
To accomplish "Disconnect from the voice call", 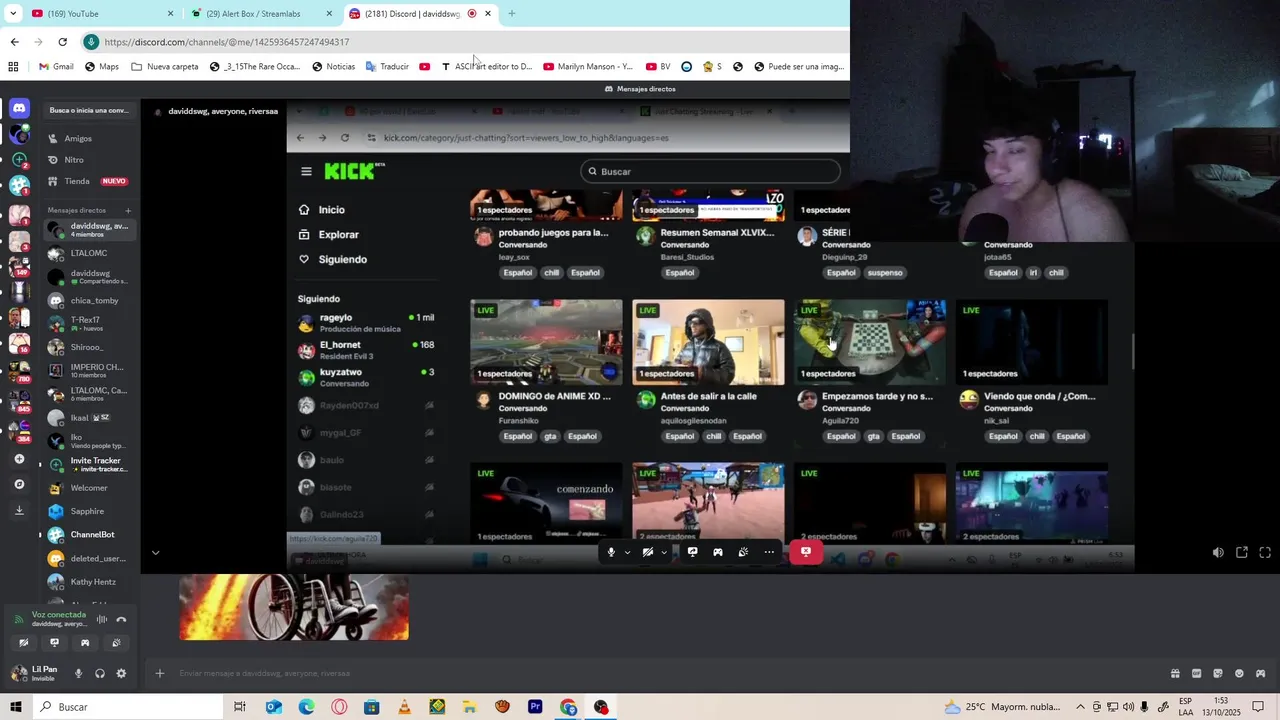I will [x=122, y=620].
